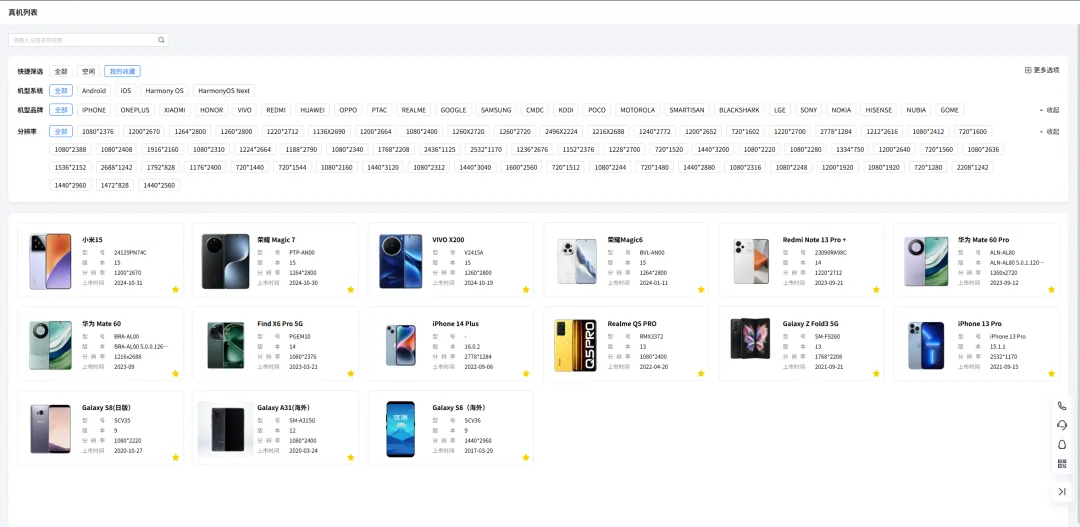This screenshot has height=527, width=1080.
Task: Filter brand by SAMSUNG
Action: [496, 110]
